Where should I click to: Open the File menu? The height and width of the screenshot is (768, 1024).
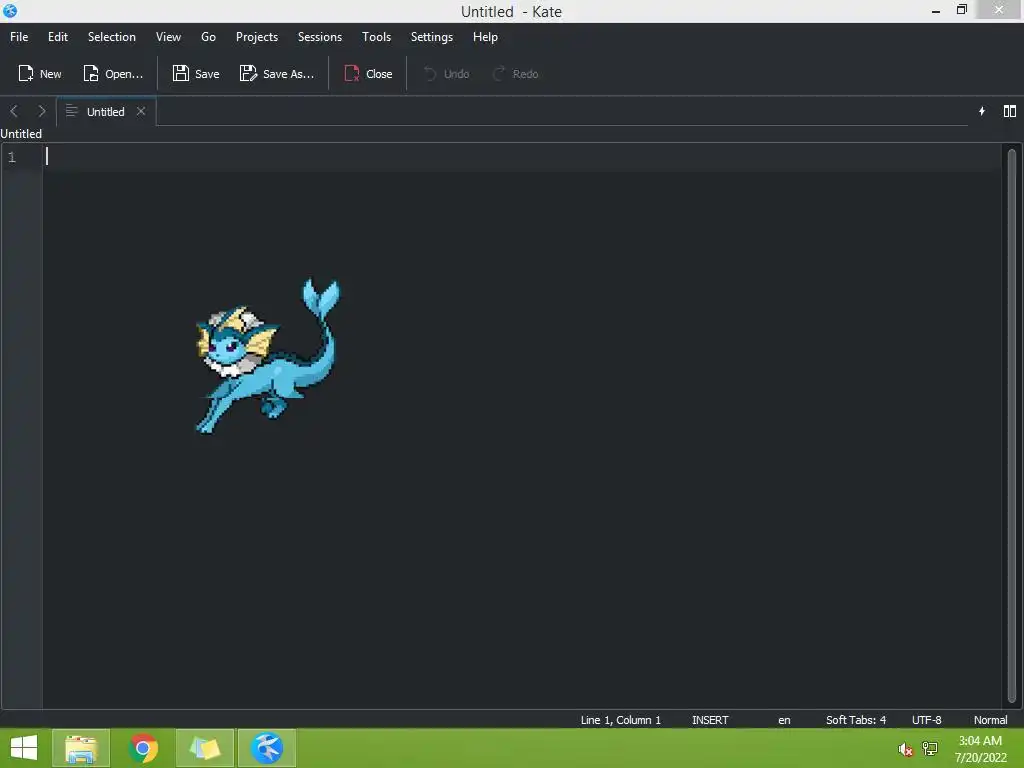pos(19,37)
